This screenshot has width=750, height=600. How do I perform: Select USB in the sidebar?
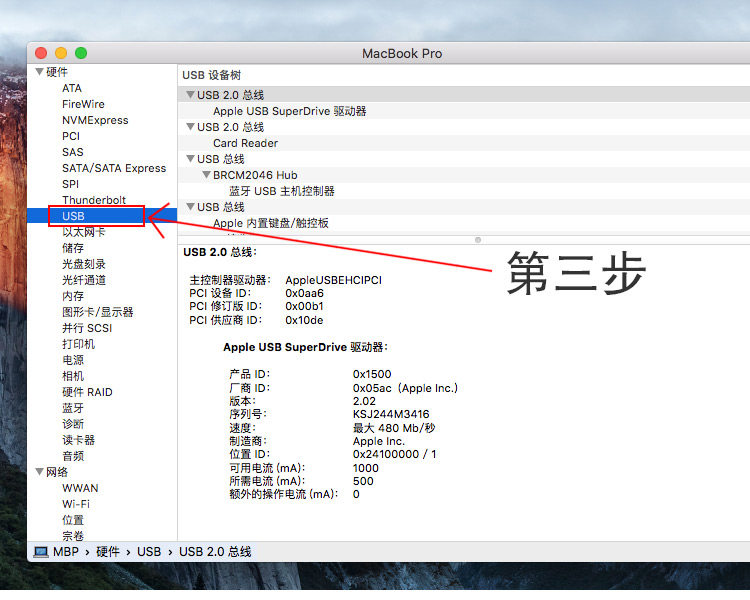click(x=73, y=216)
